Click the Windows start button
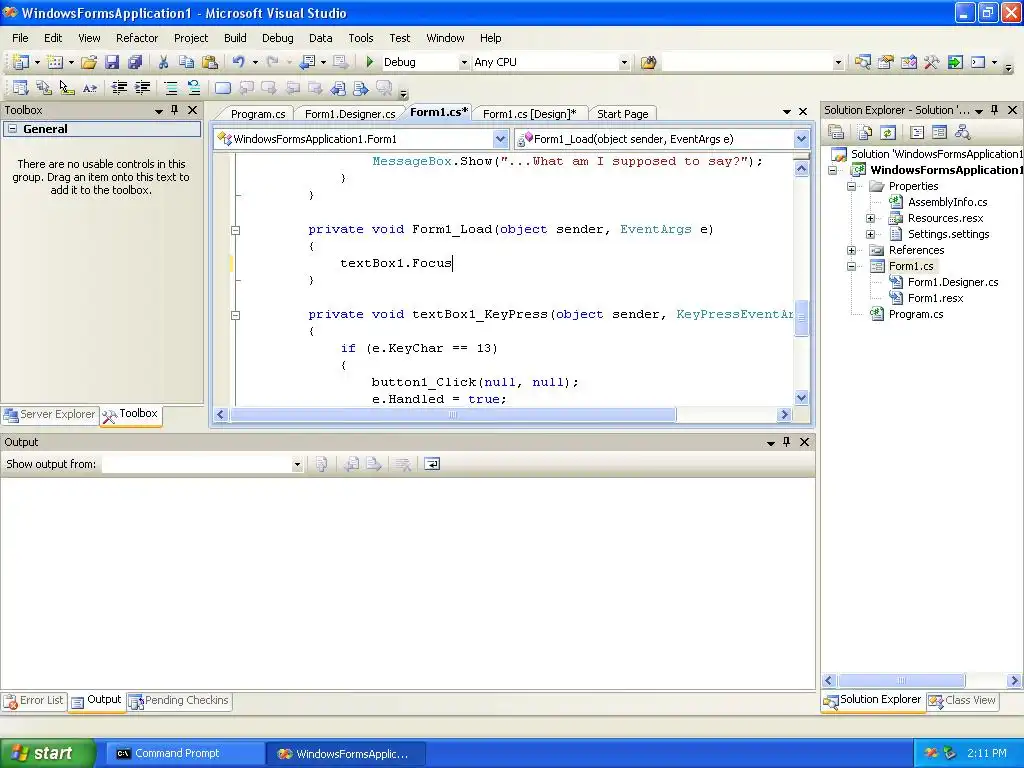Viewport: 1024px width, 768px height. coord(46,753)
